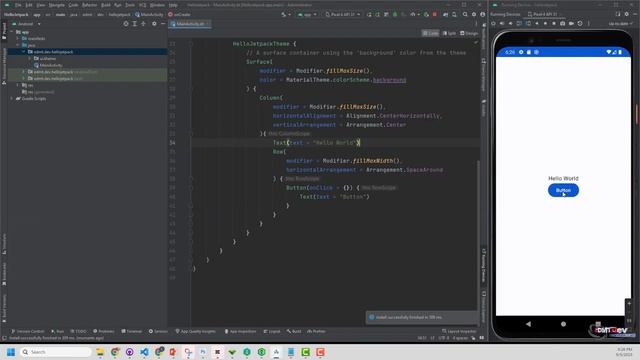Open the Run tool window
Viewport: 640px width, 360px height.
point(58,331)
